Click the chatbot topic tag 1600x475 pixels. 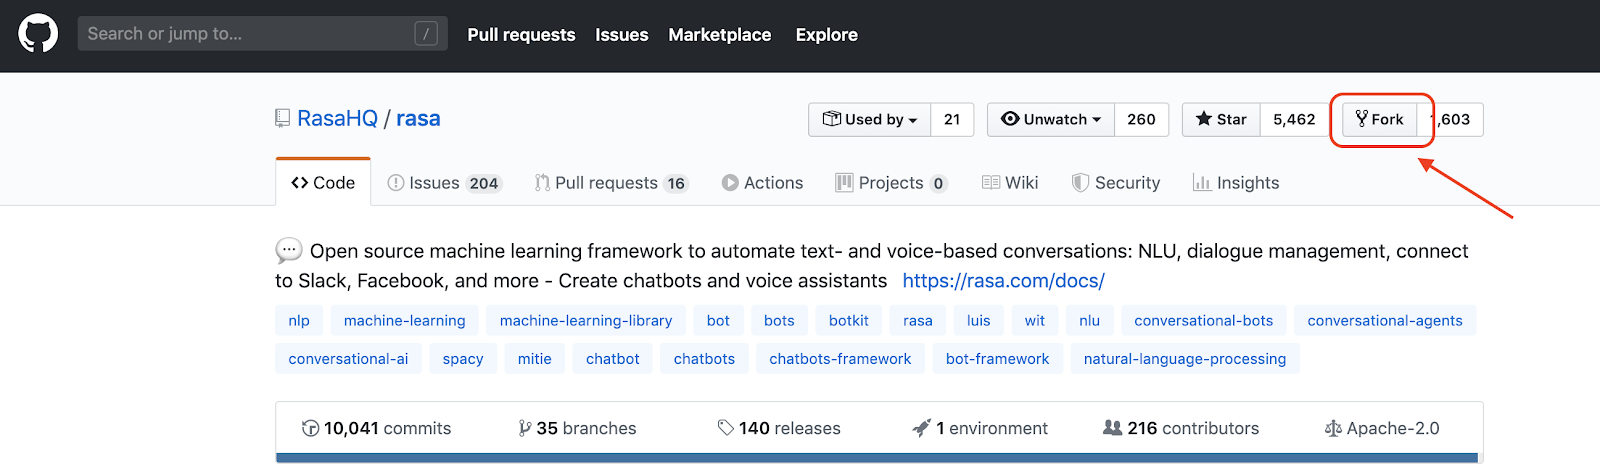coord(613,359)
